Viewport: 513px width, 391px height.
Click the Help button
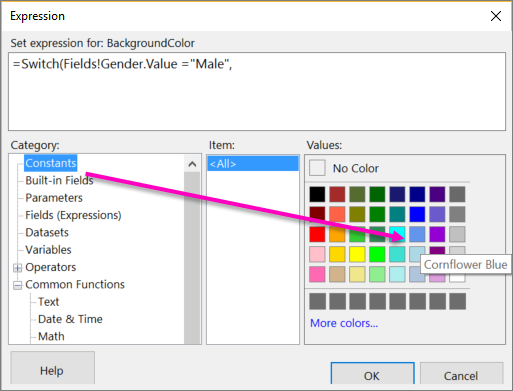coord(52,368)
